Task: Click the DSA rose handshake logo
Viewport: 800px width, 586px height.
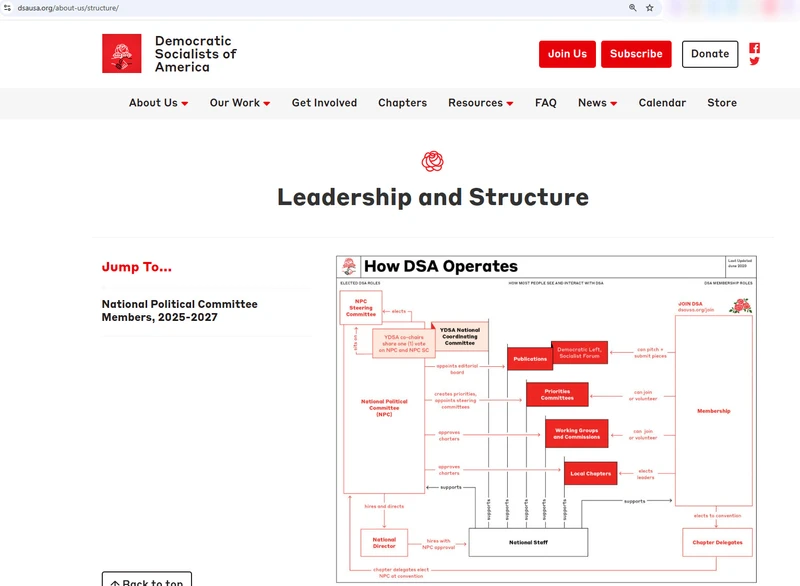Action: coord(121,54)
